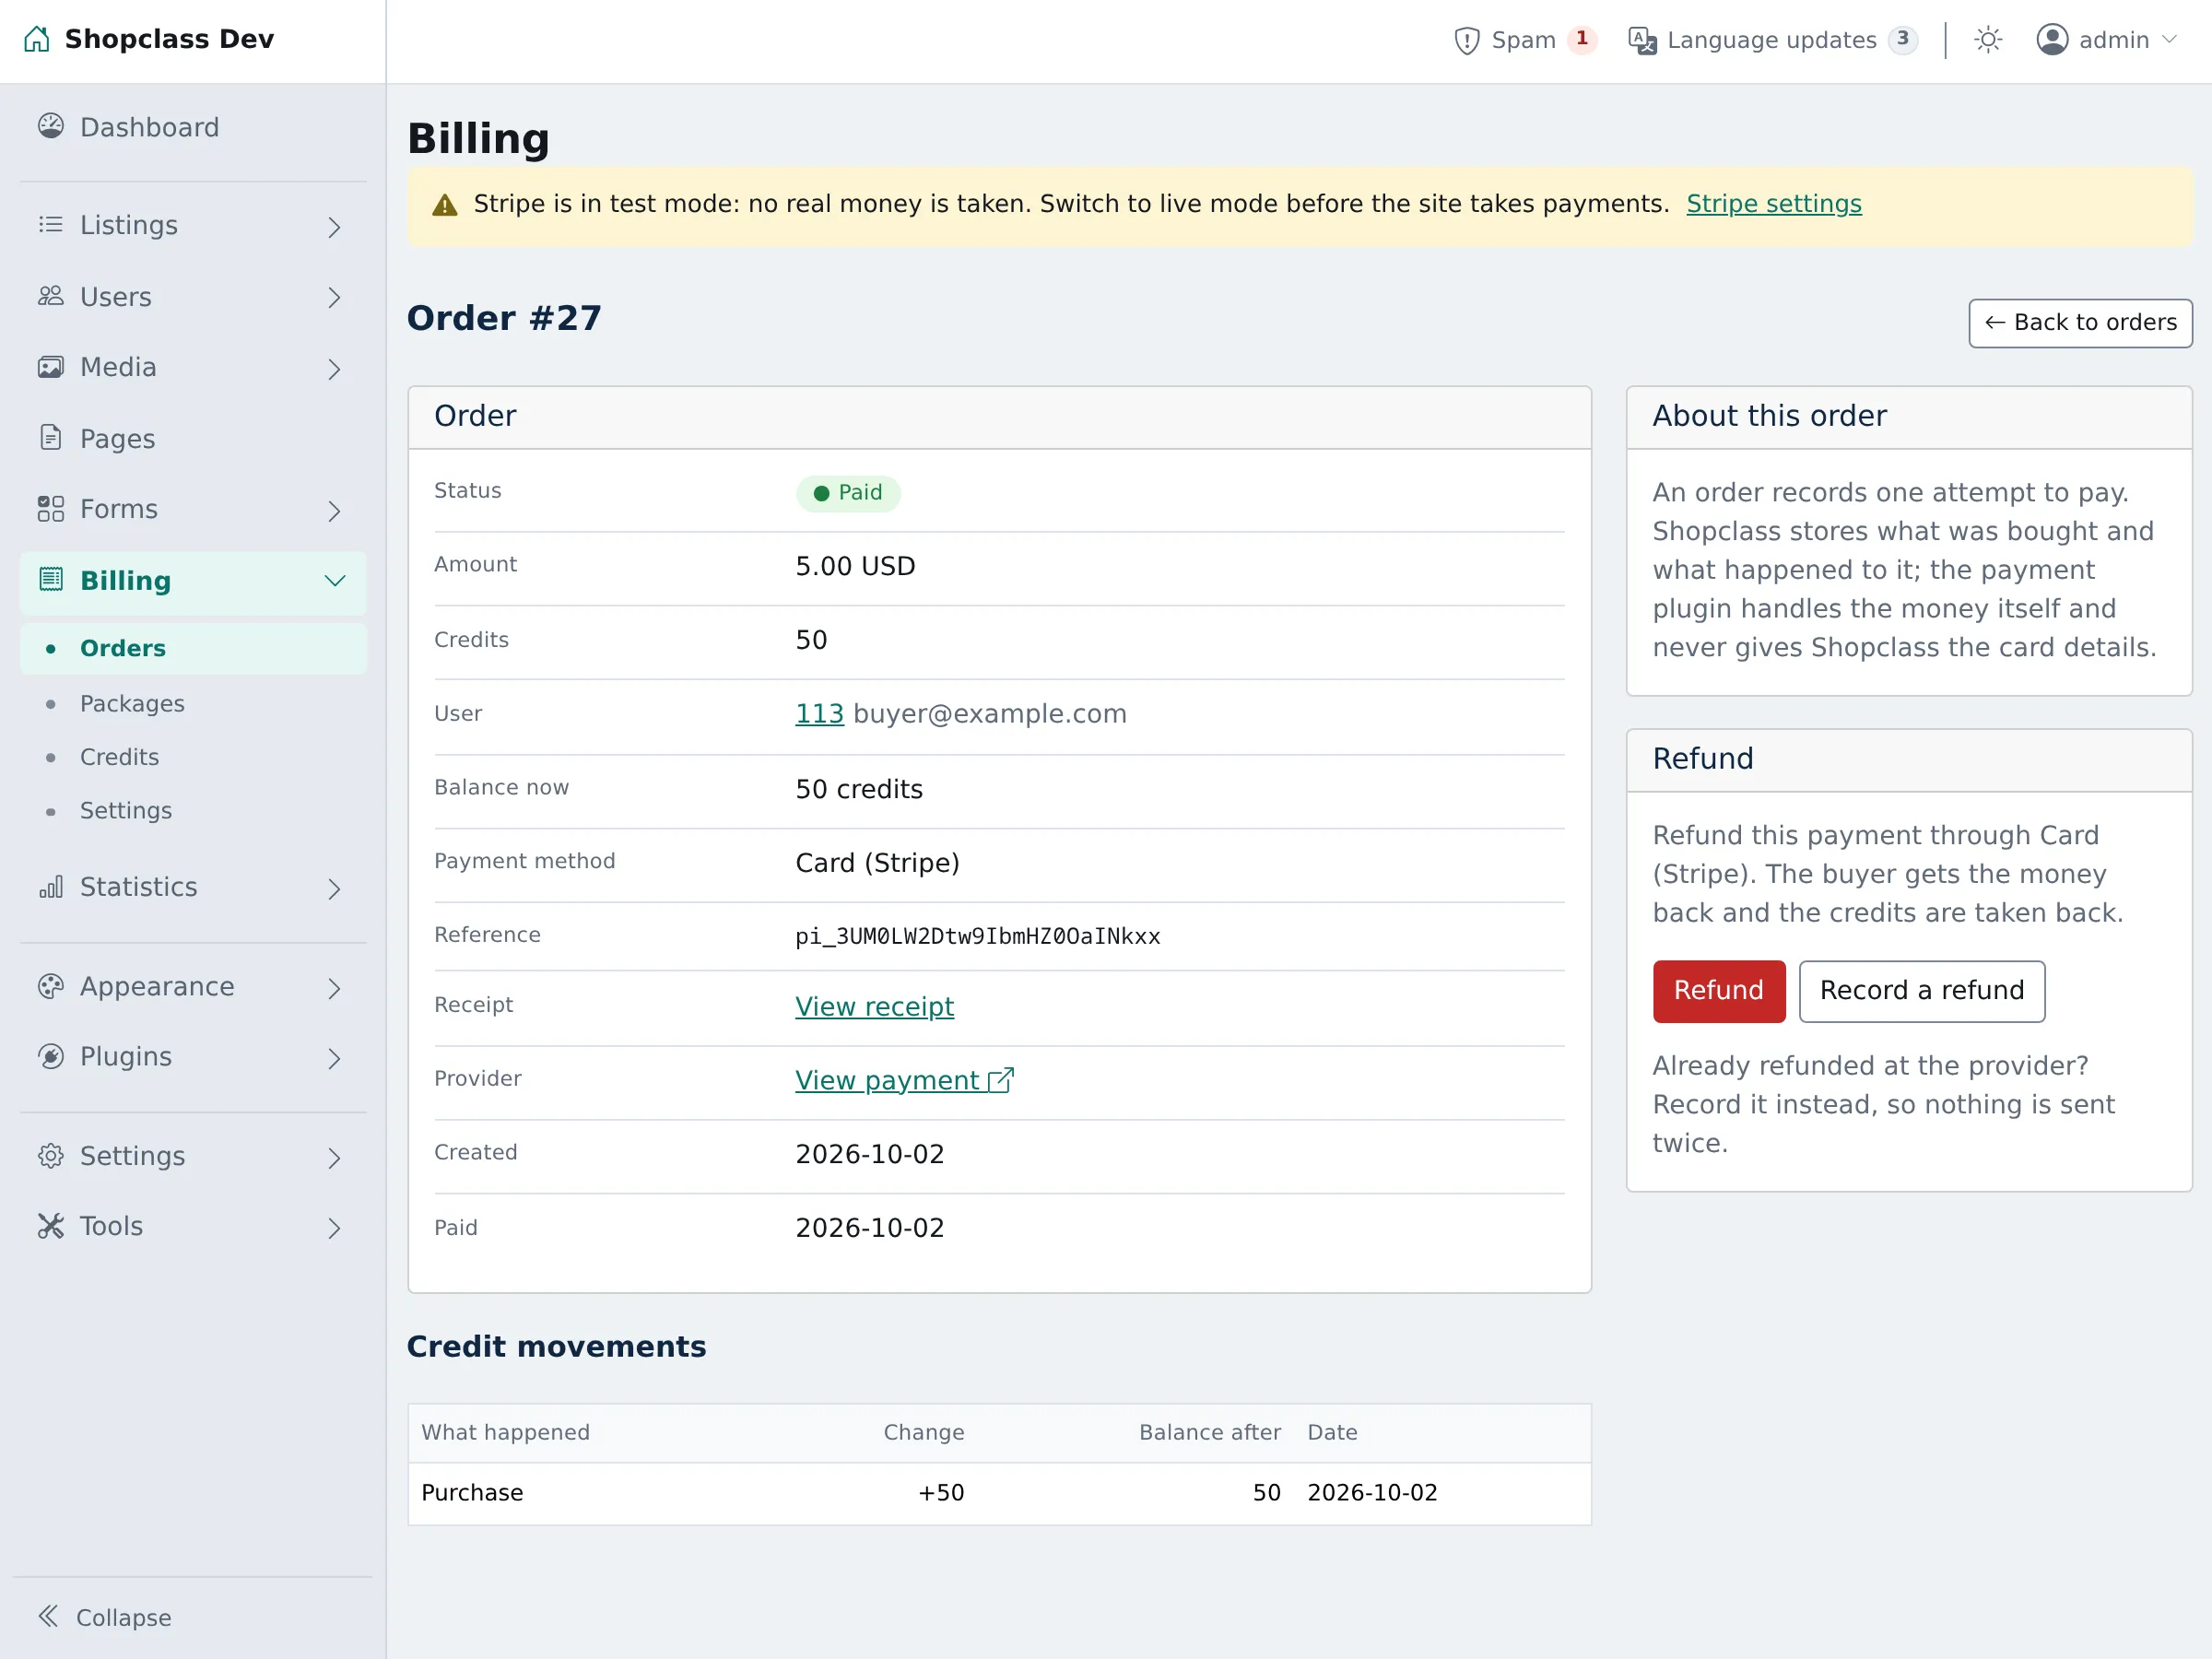Click the Tools wrench icon

click(51, 1226)
